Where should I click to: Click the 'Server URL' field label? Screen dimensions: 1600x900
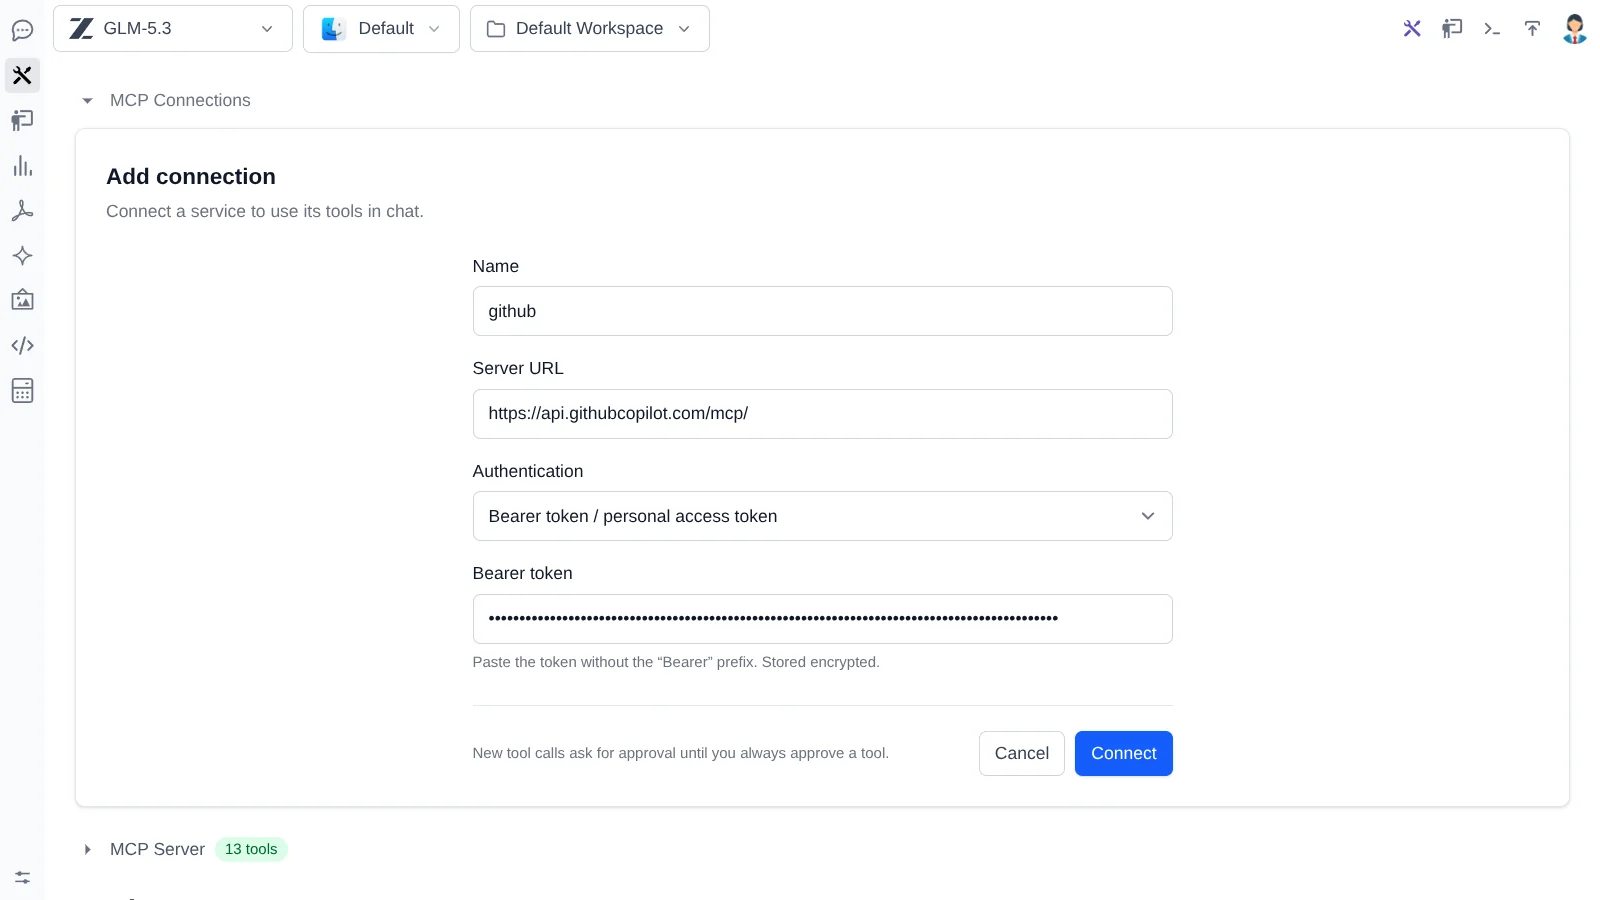pyautogui.click(x=518, y=368)
